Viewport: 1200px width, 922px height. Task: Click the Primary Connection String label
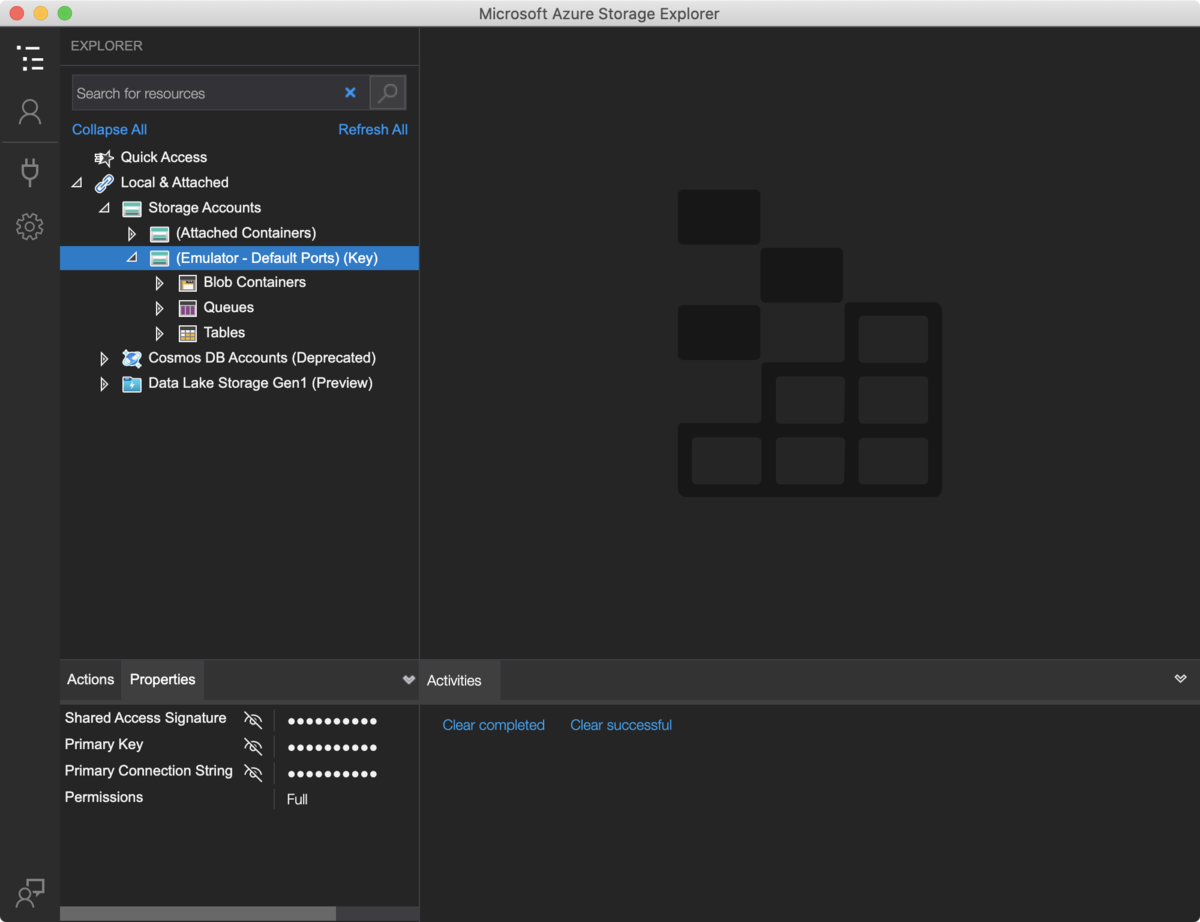149,770
